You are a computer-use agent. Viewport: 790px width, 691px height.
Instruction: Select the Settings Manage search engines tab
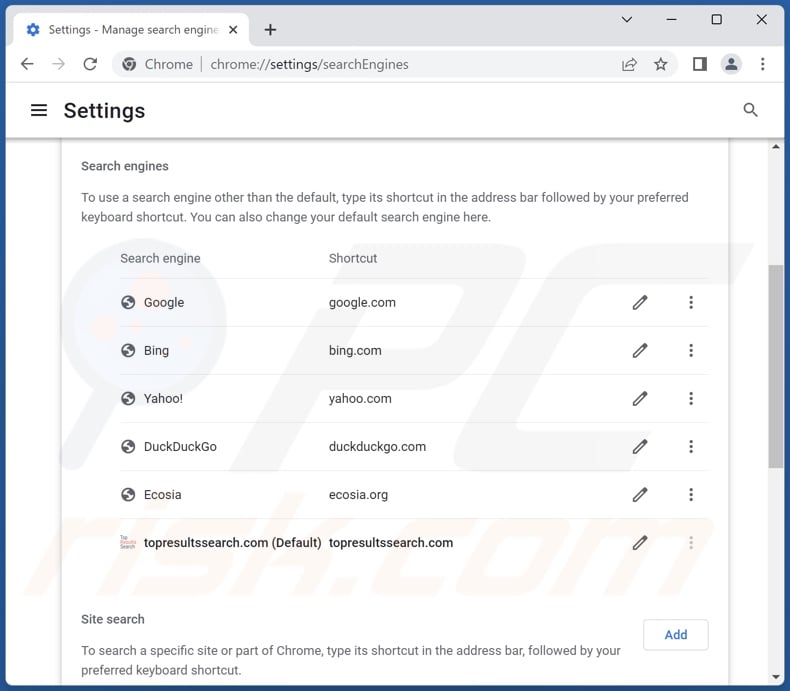click(132, 30)
